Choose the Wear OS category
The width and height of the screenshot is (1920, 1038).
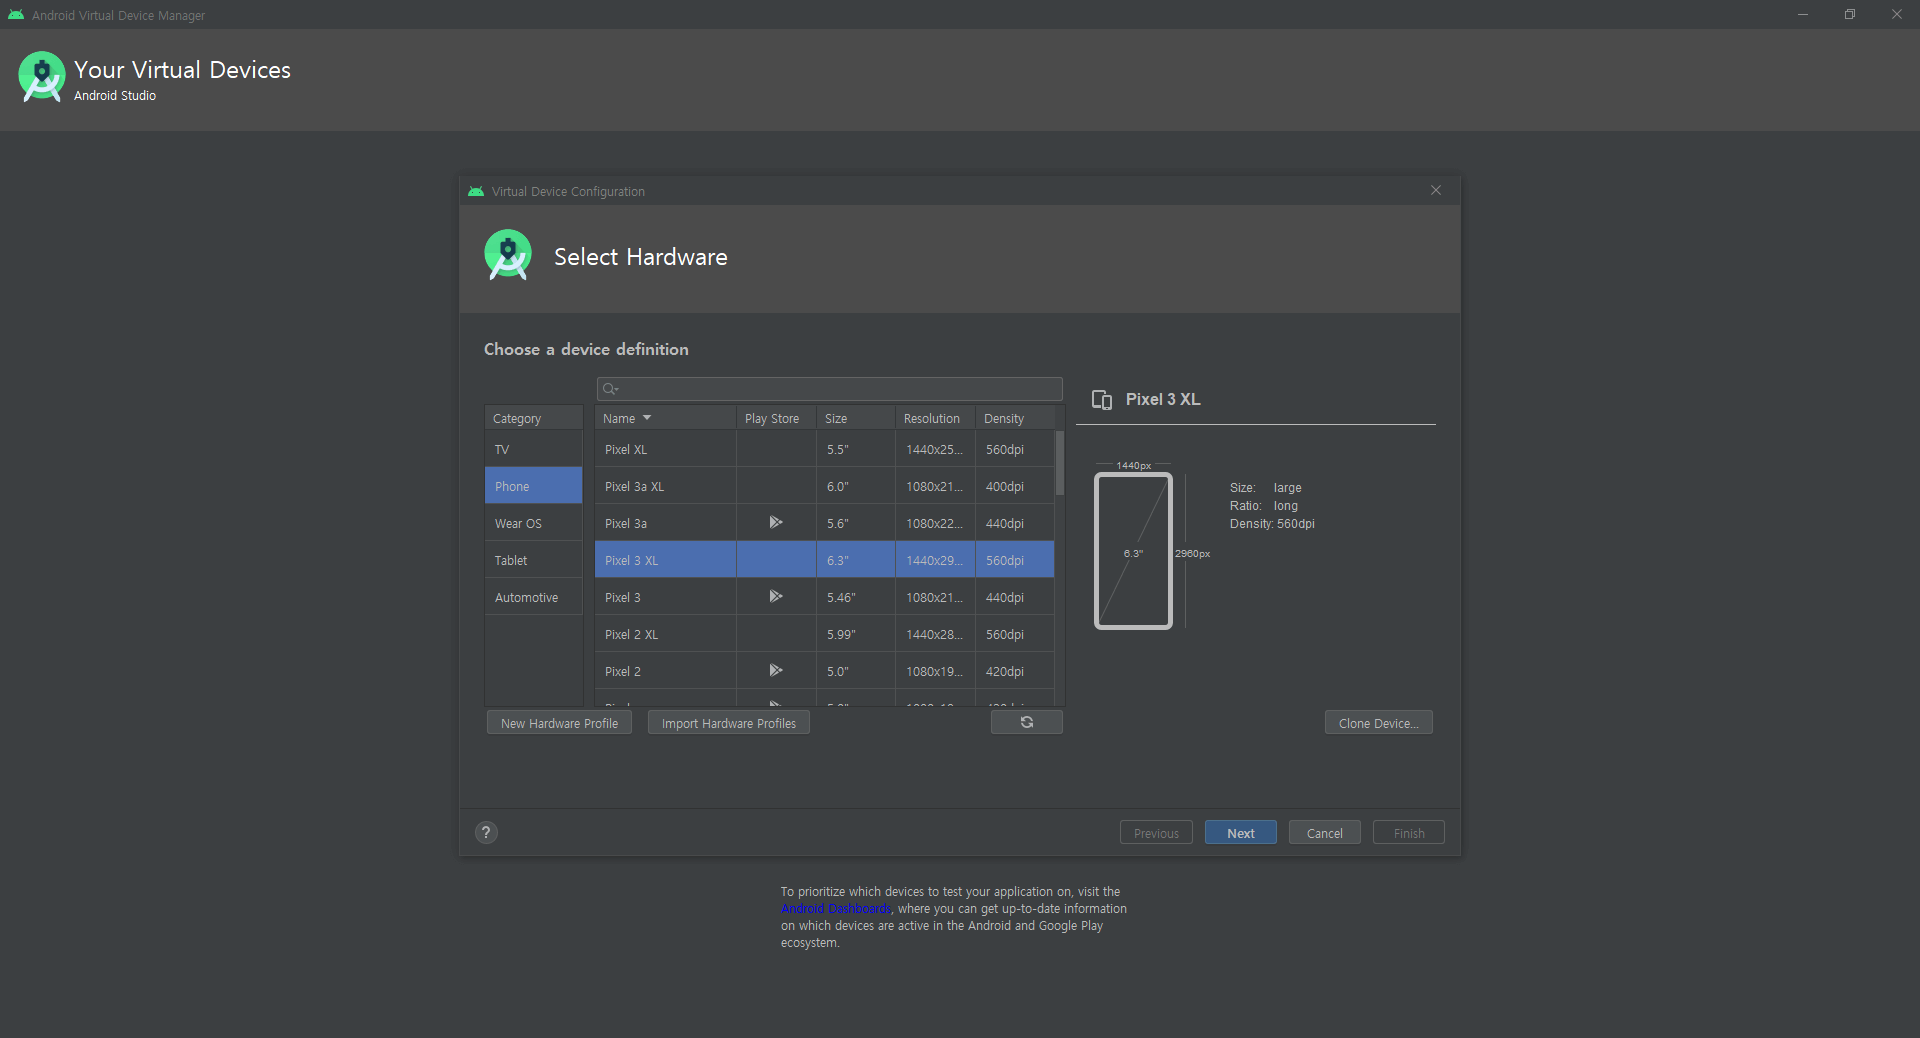[534, 523]
